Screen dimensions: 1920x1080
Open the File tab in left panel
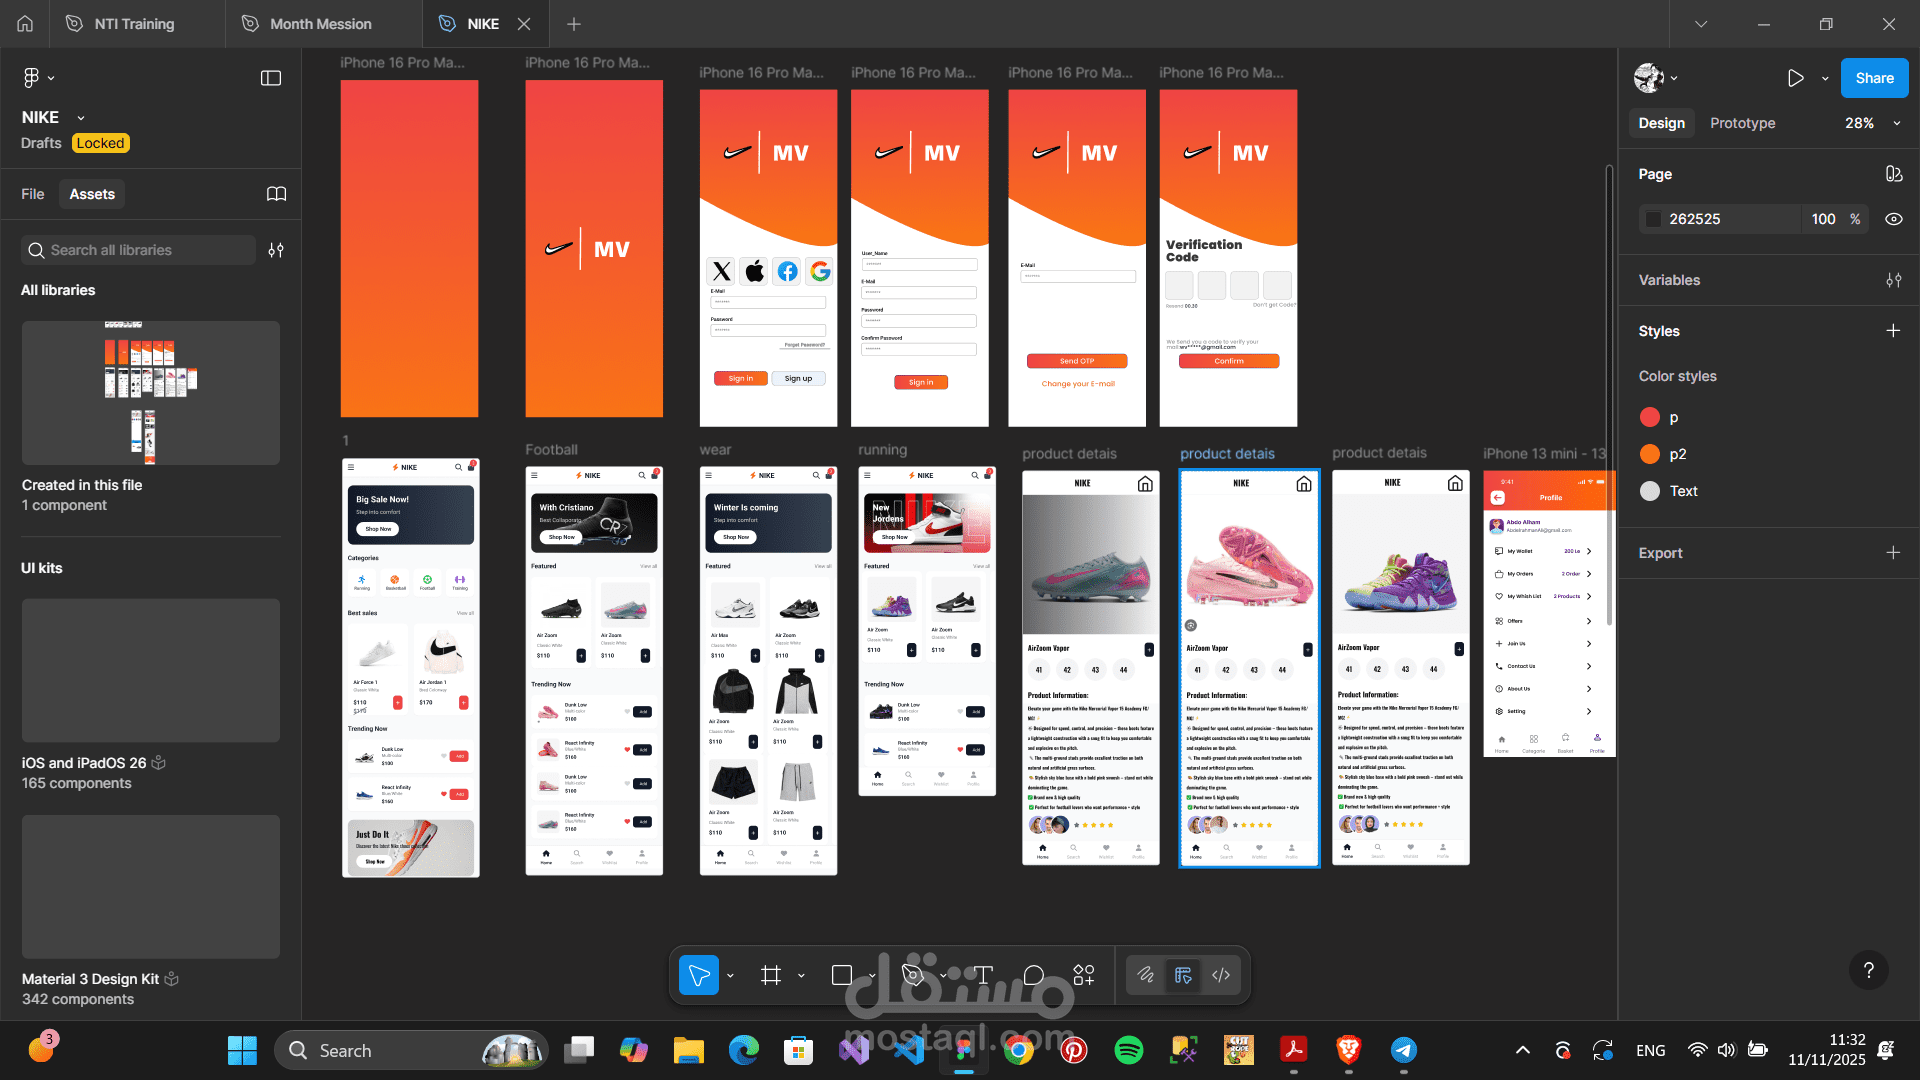[33, 194]
